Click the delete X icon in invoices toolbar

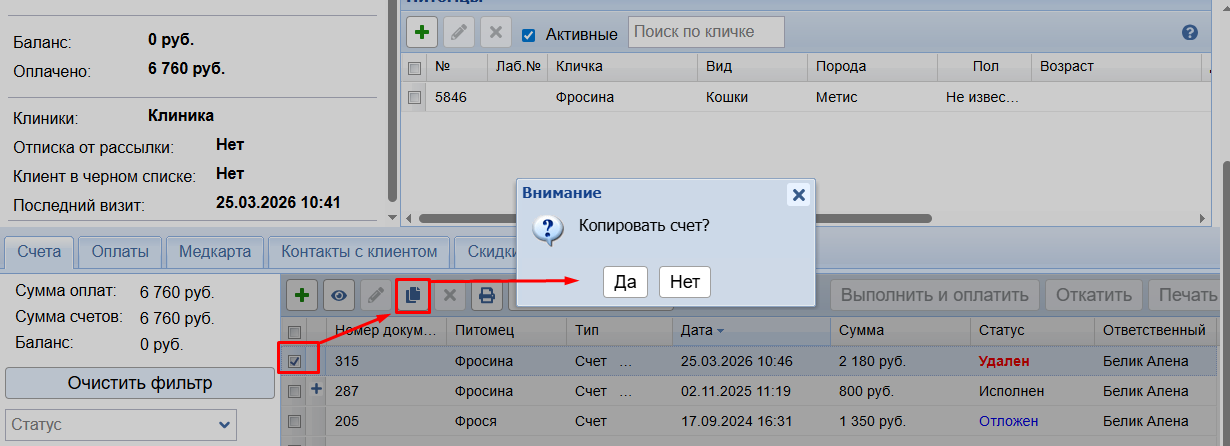click(450, 295)
